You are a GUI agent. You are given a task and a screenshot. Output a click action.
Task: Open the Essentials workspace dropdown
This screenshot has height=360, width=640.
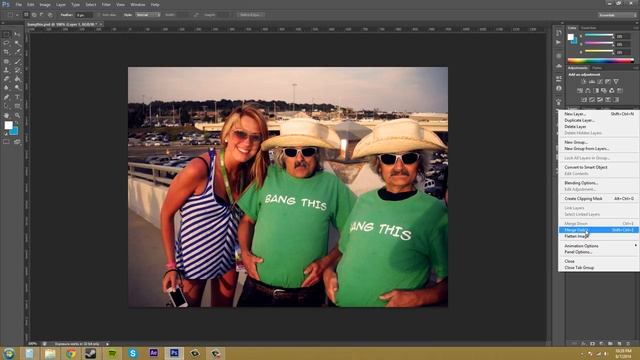[x=617, y=15]
